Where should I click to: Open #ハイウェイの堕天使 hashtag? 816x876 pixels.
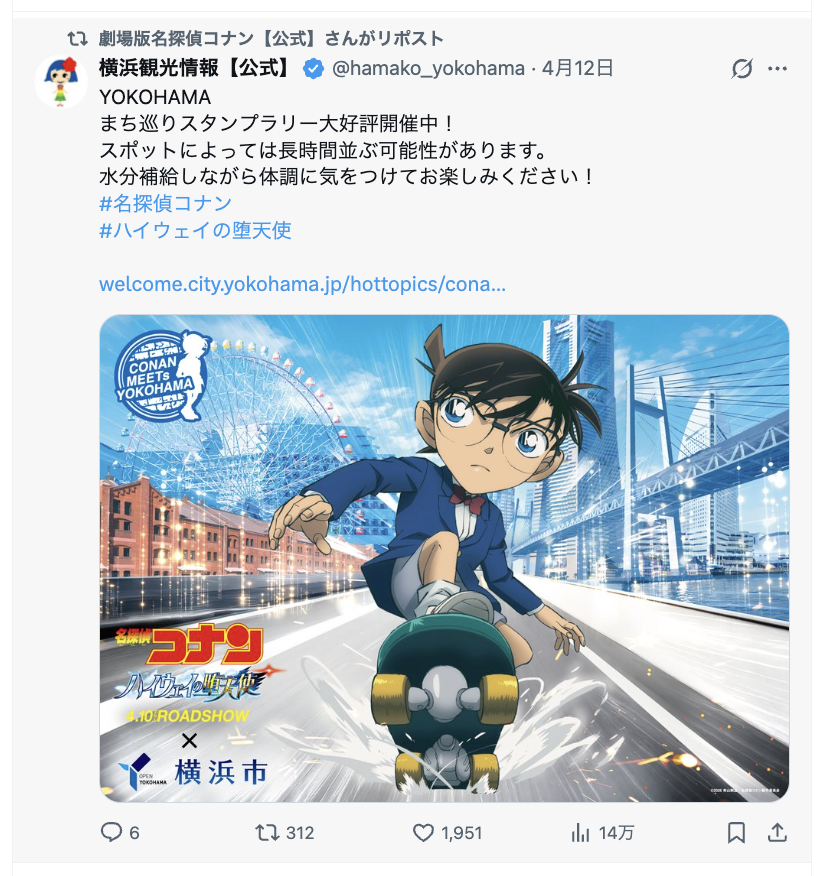coord(195,230)
